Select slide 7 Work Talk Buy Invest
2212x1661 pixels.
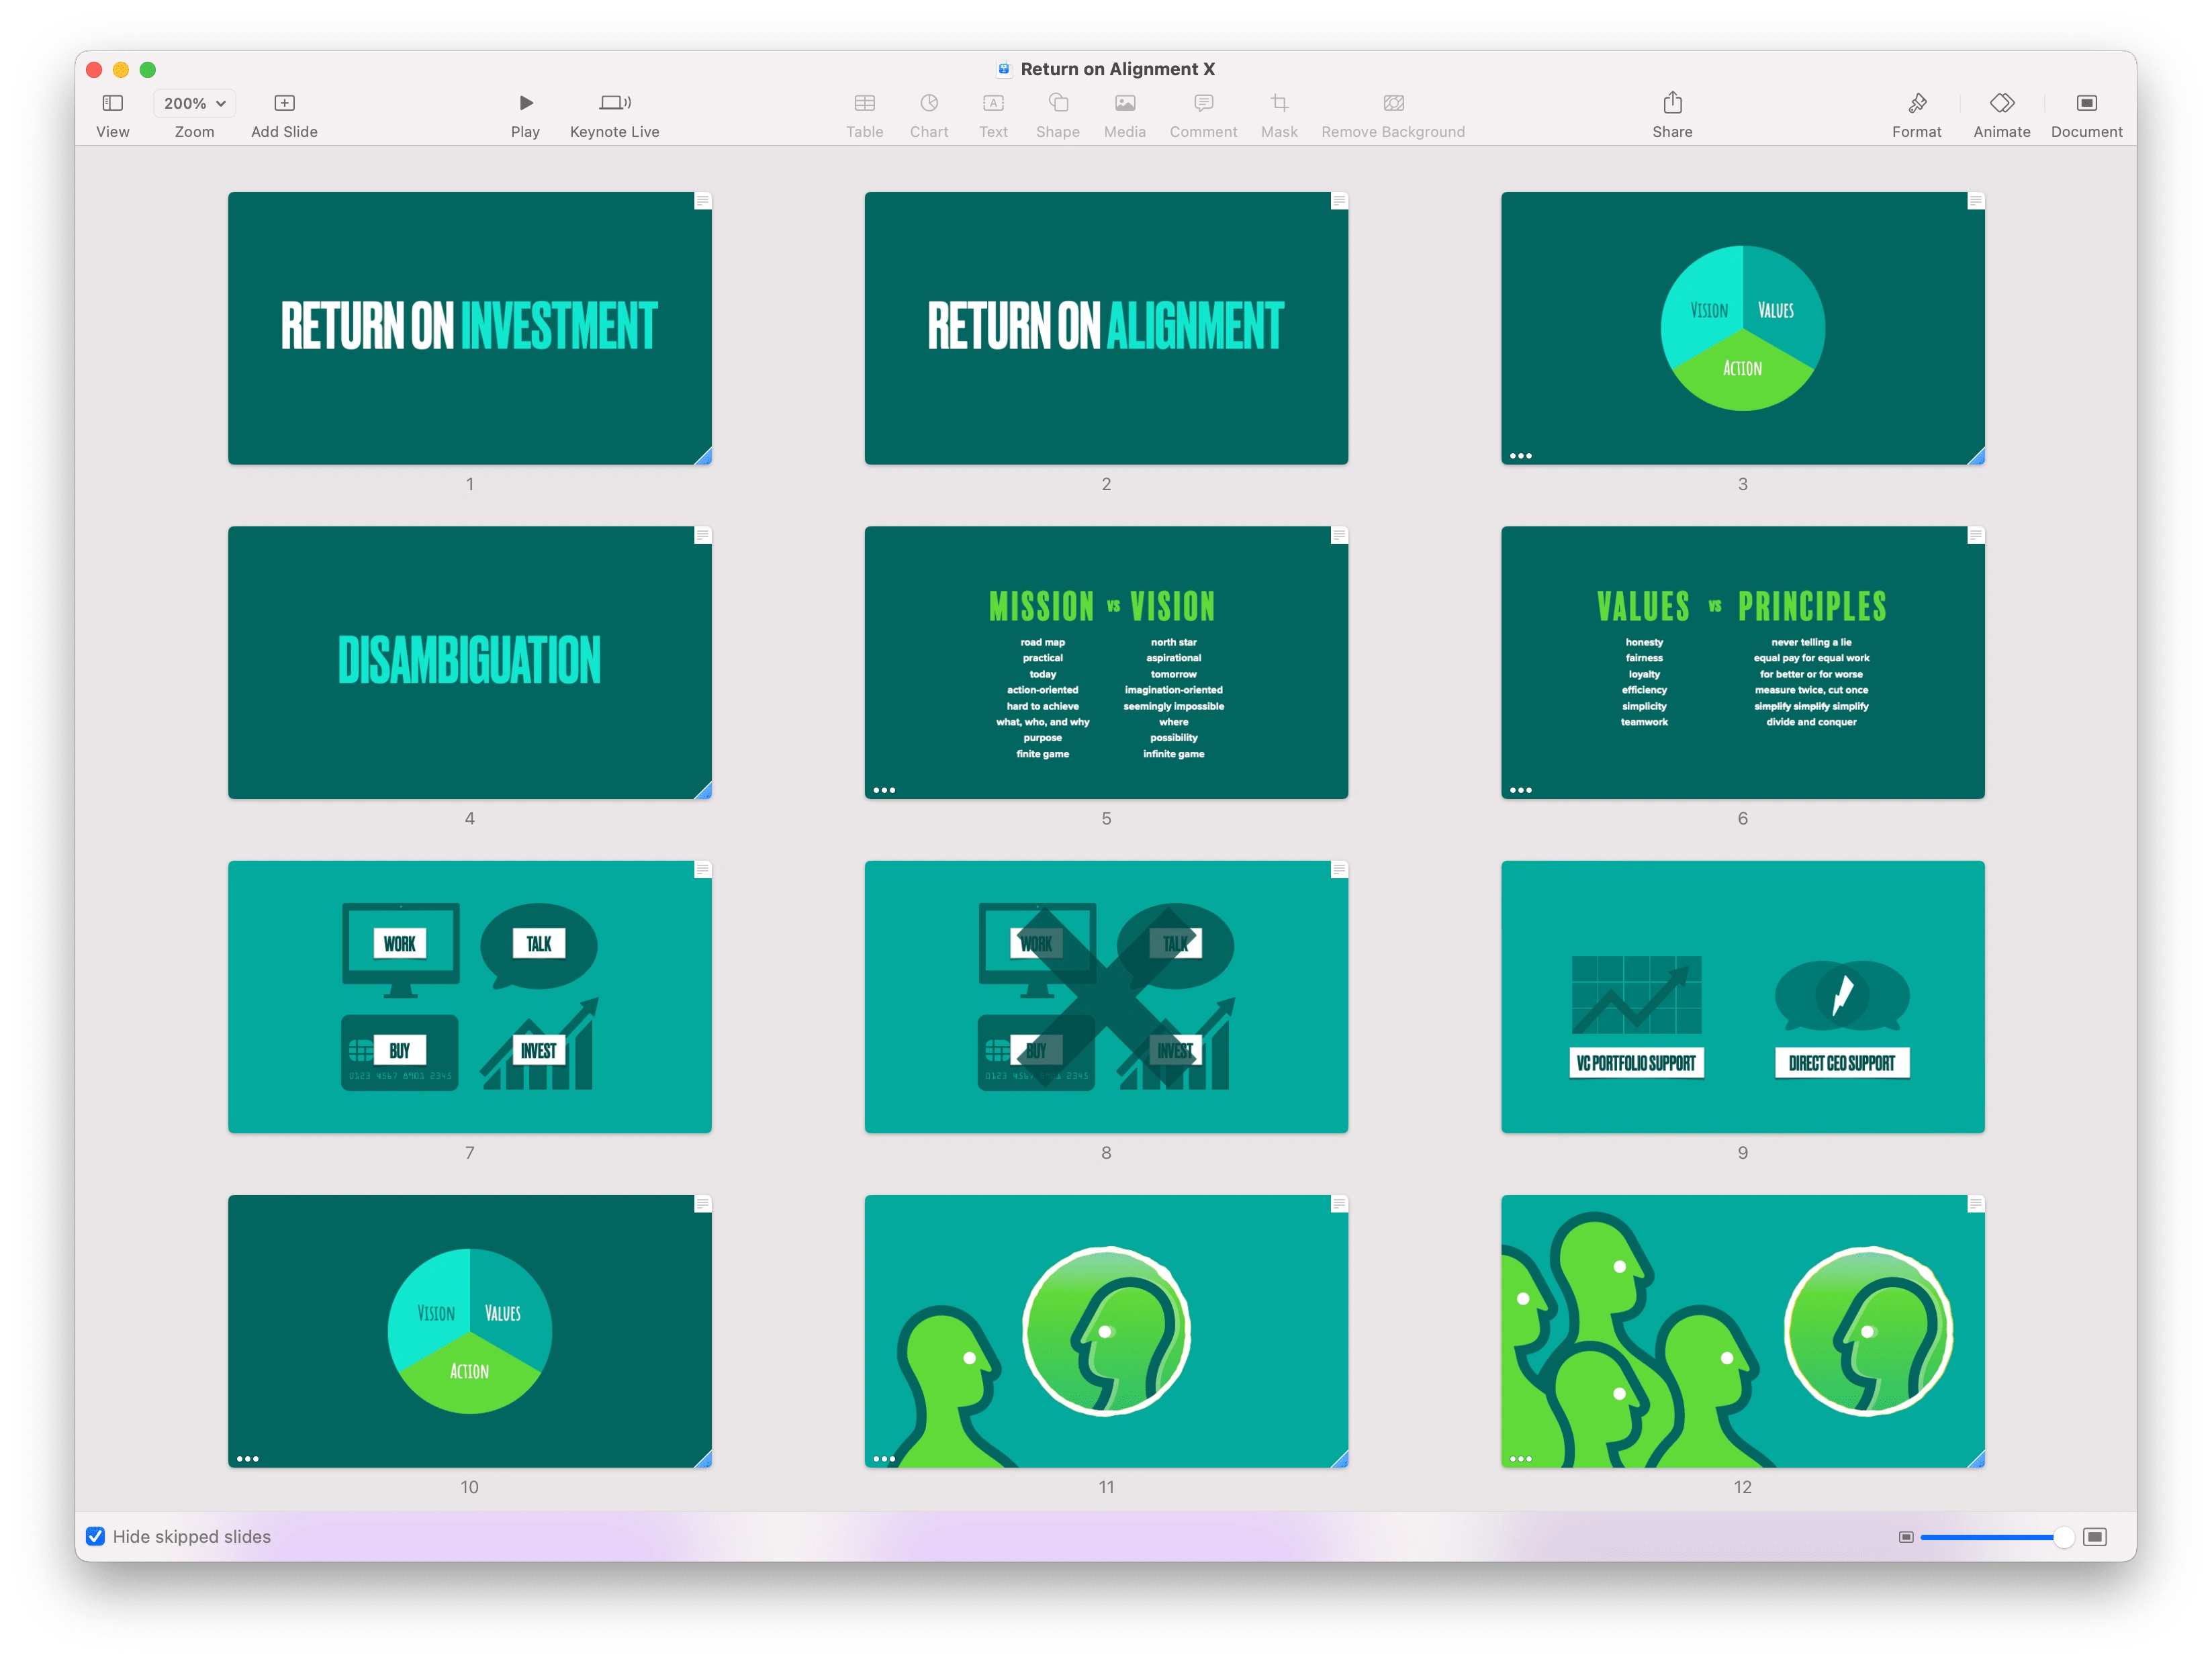click(x=469, y=997)
